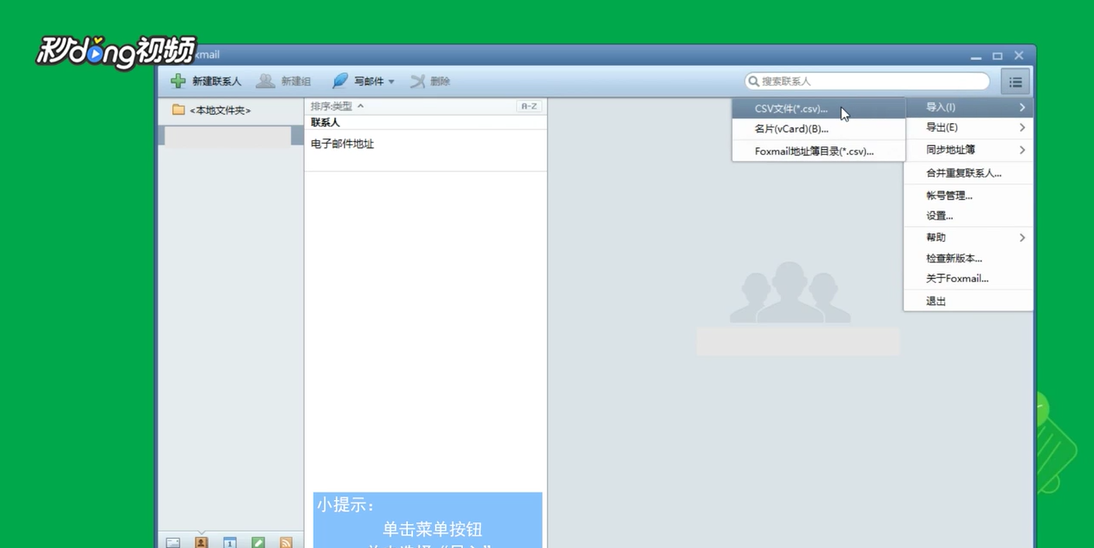This screenshot has width=1094, height=548.
Task: Maximize the Foxmail window
Action: 998,56
